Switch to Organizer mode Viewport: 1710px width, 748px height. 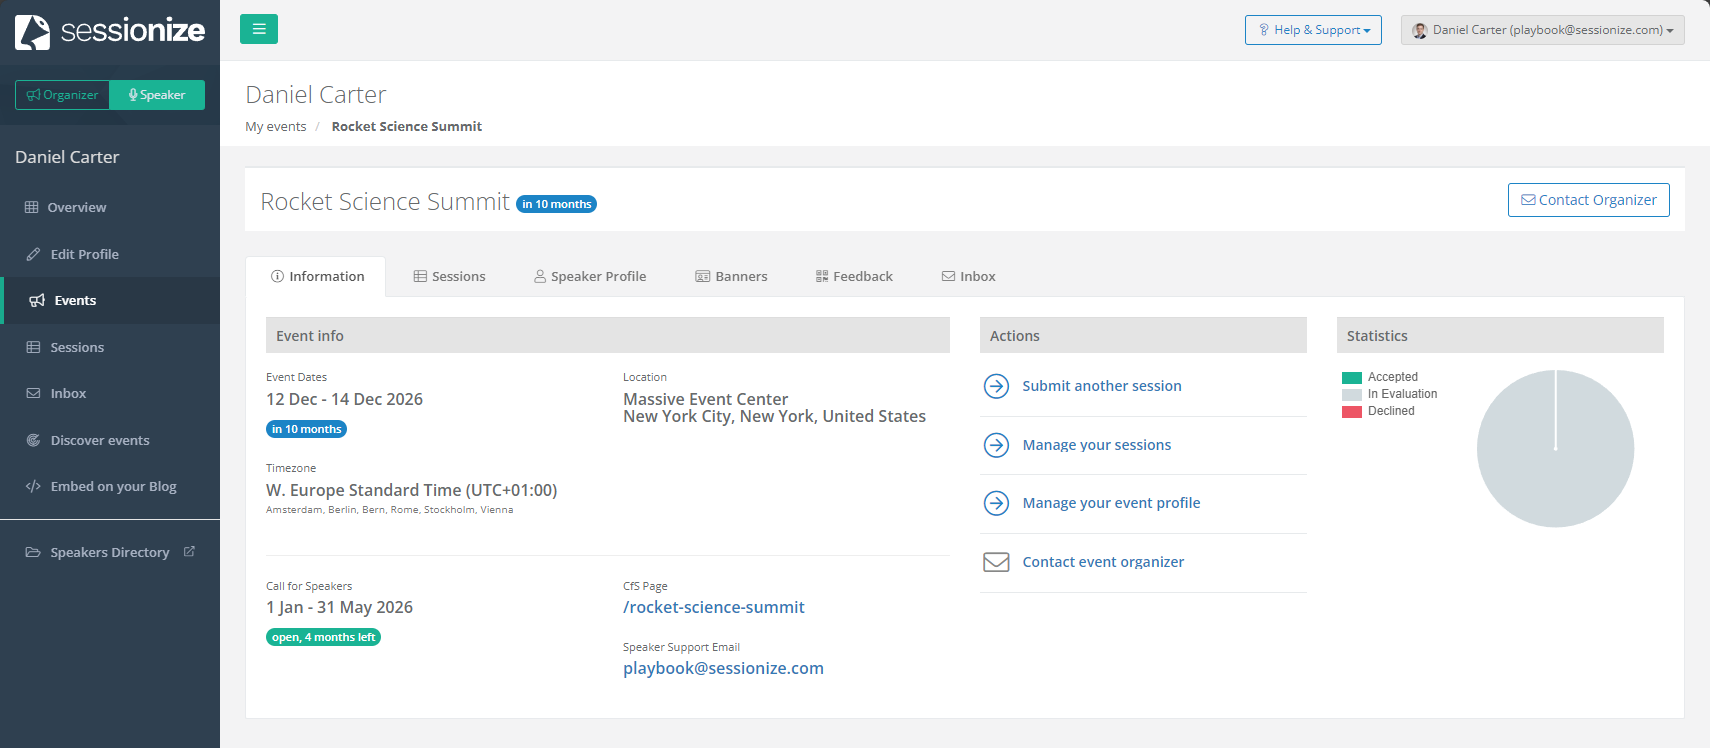62,95
